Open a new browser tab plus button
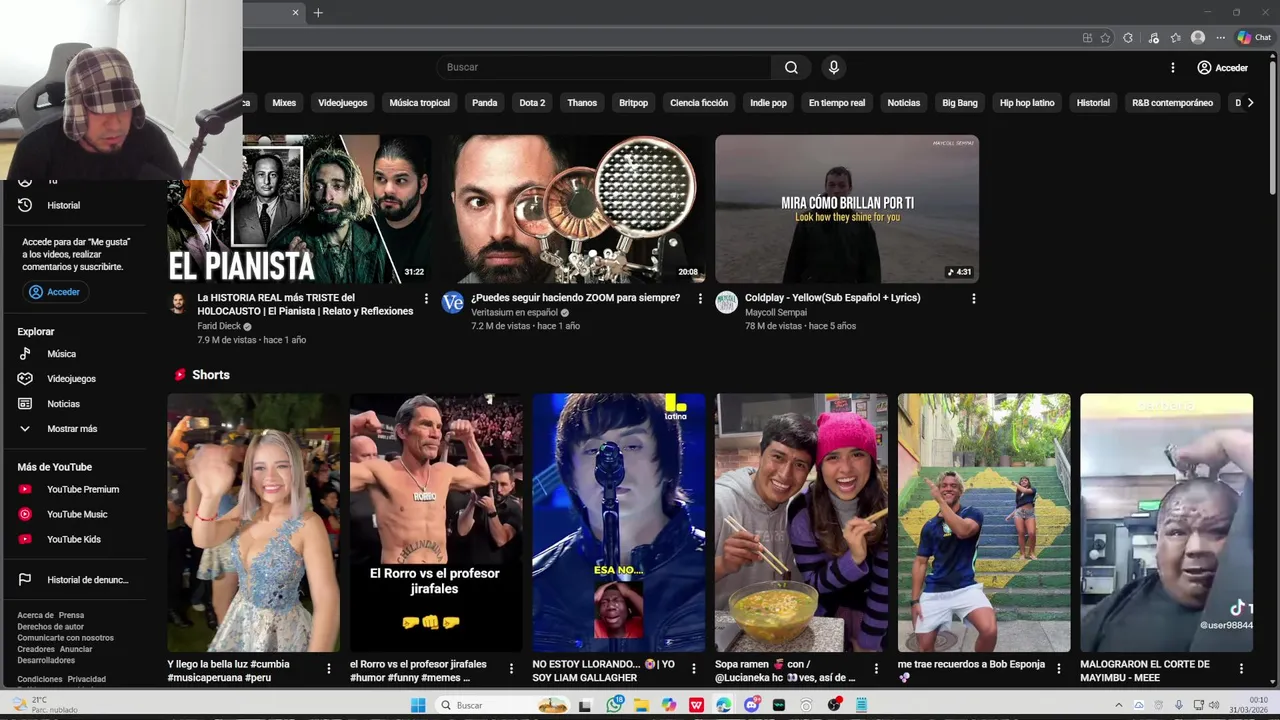 coord(318,12)
